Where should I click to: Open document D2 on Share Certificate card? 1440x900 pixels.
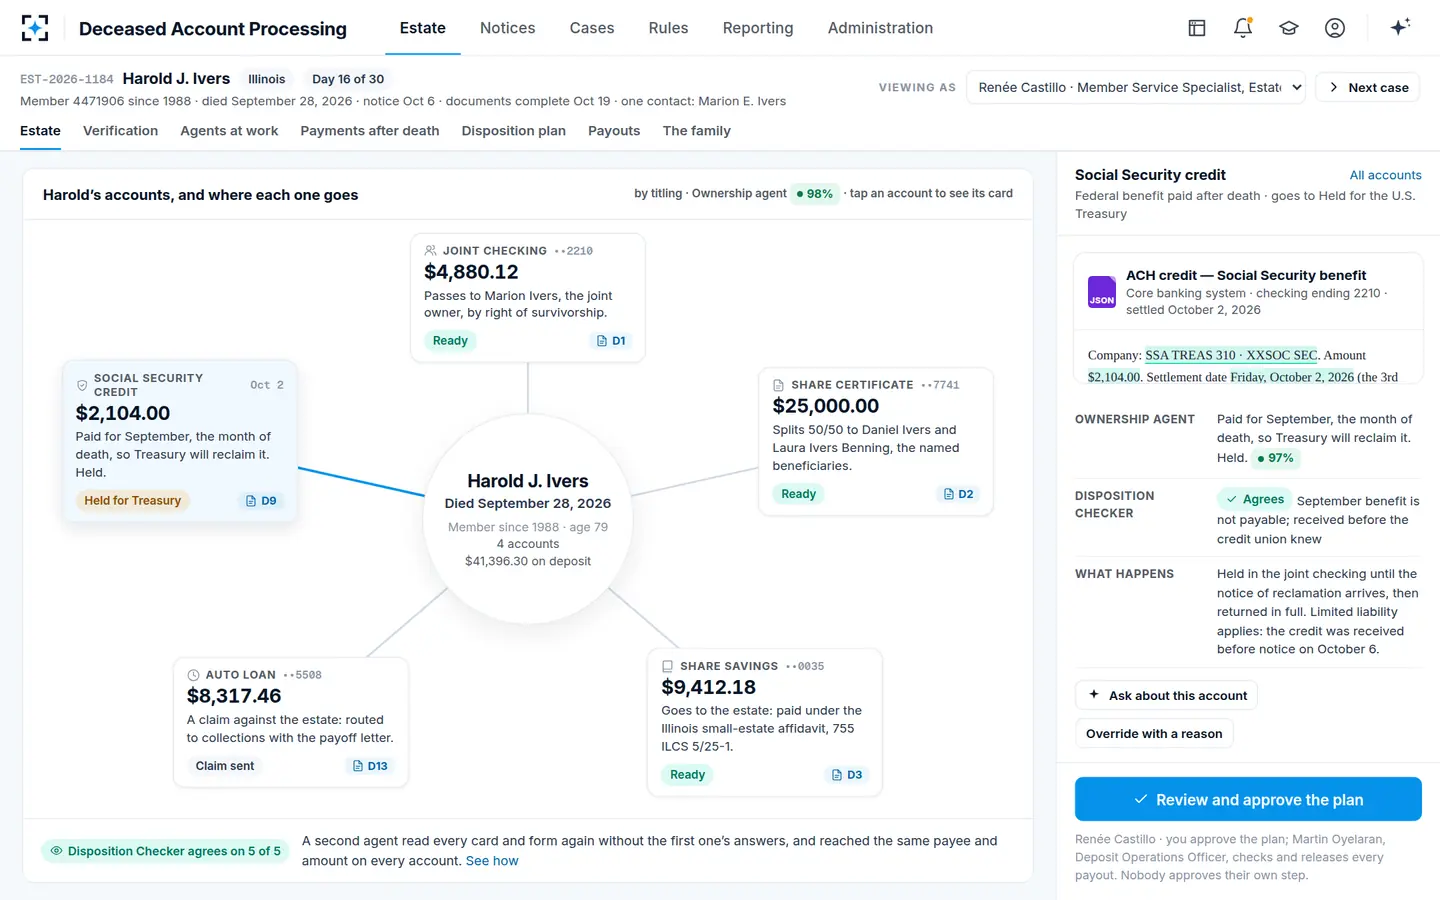click(959, 494)
